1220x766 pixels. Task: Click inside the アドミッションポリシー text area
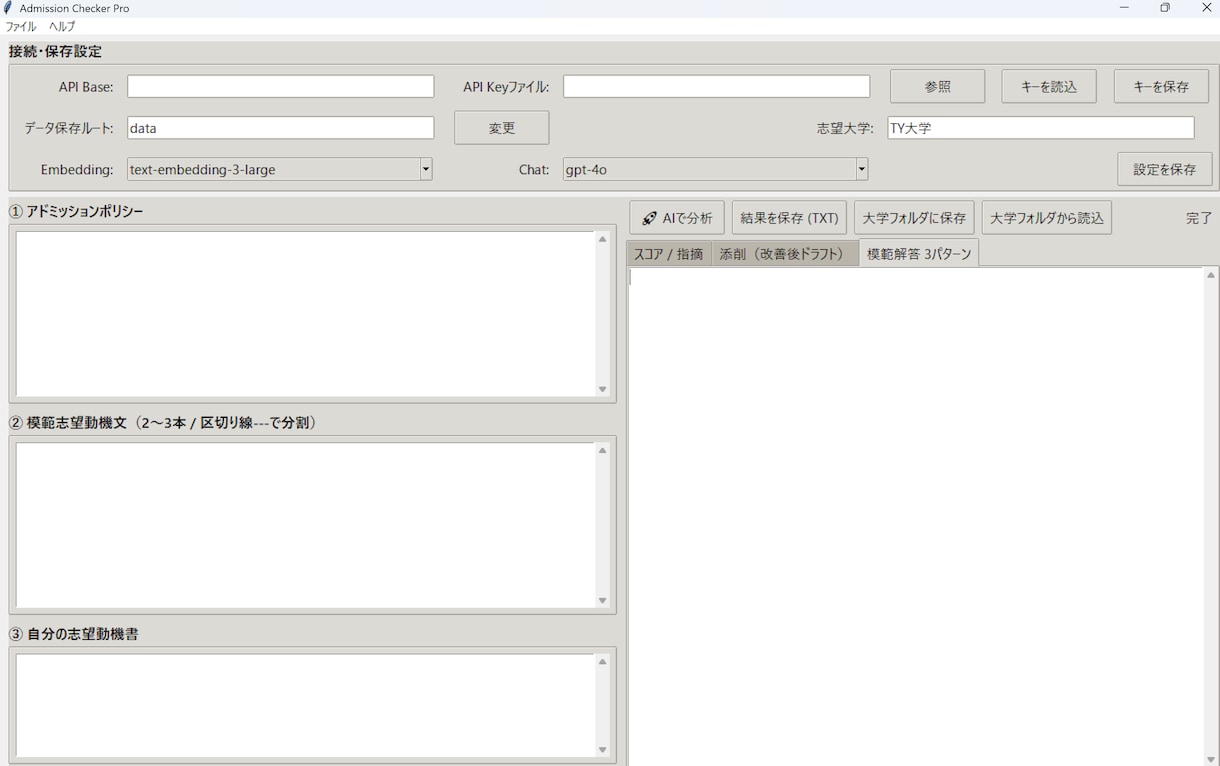[x=305, y=314]
